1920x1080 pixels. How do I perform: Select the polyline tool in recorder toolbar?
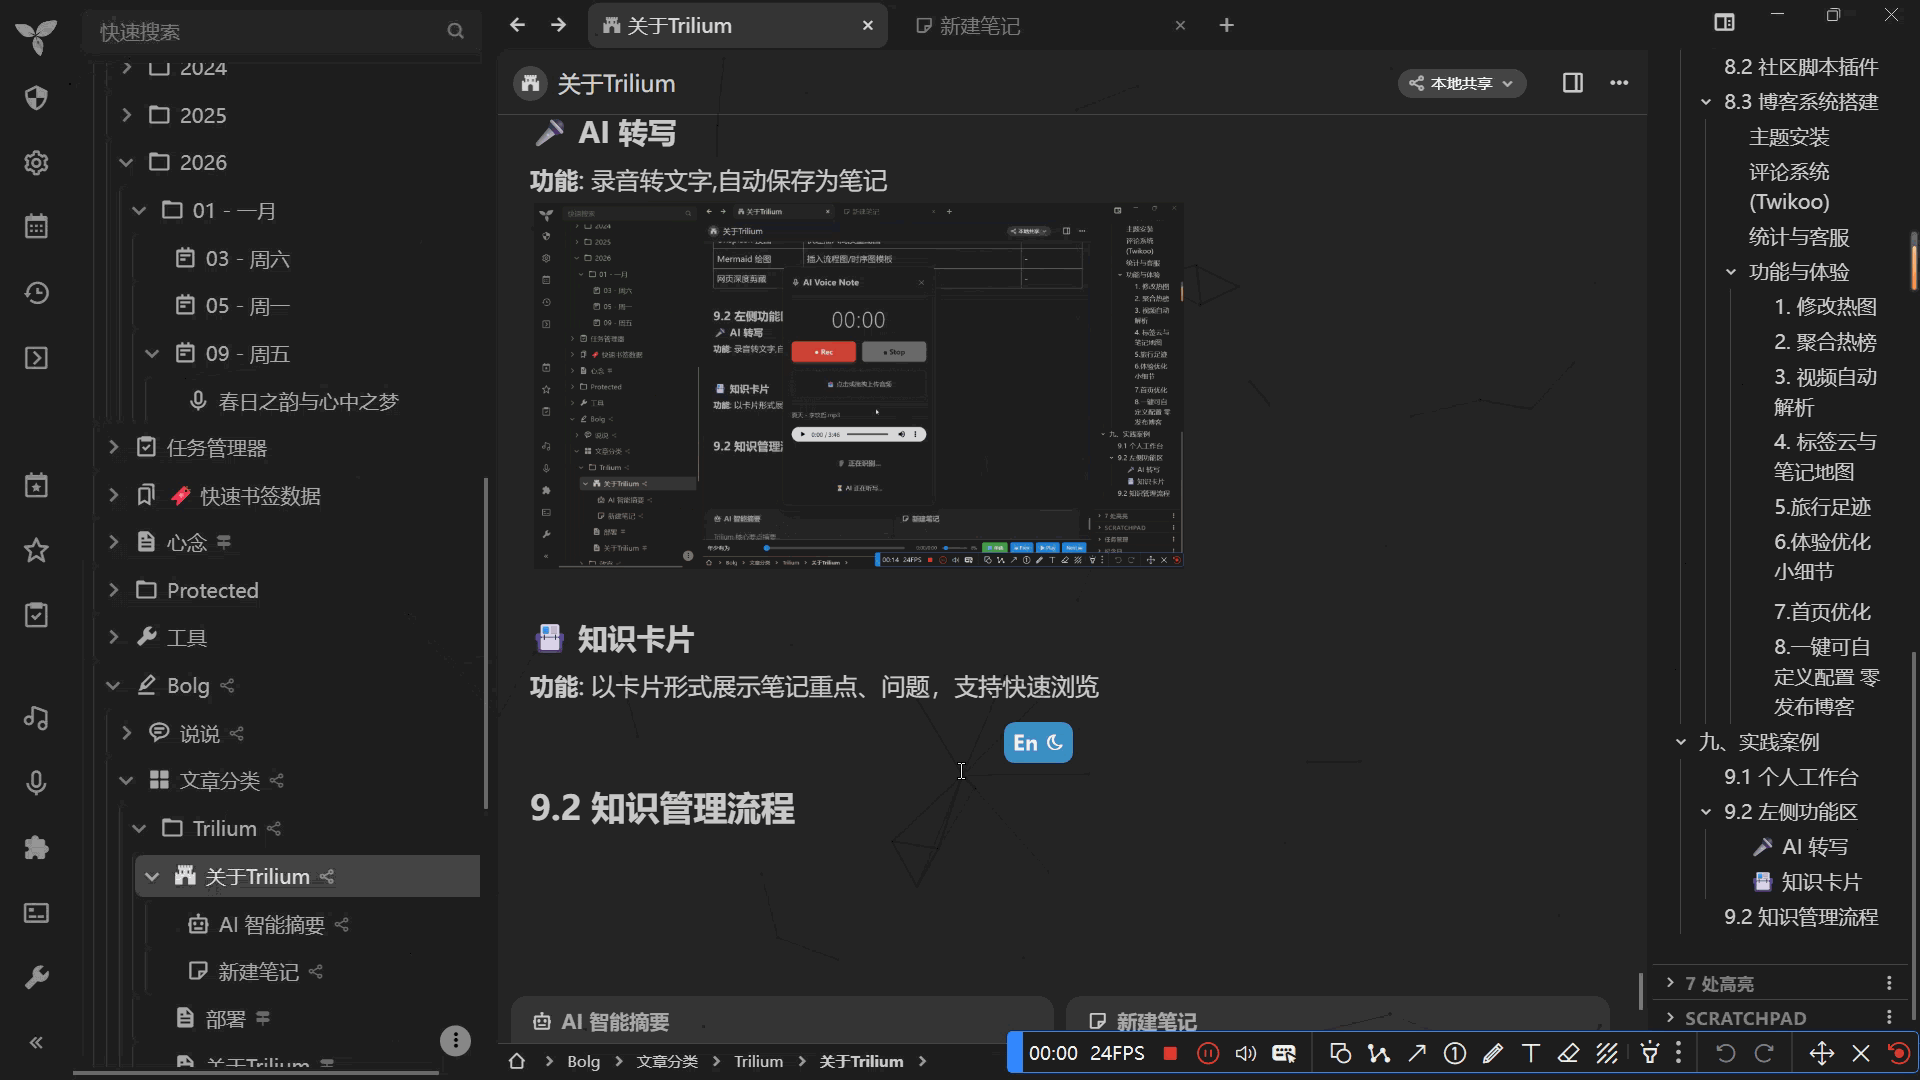tap(1379, 1053)
